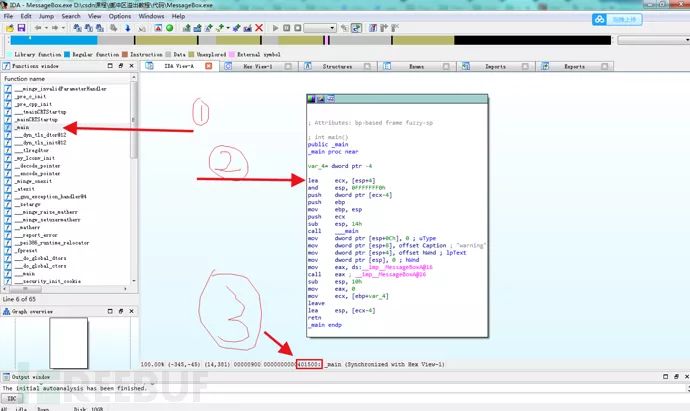Click the red A text search icon

point(158,28)
